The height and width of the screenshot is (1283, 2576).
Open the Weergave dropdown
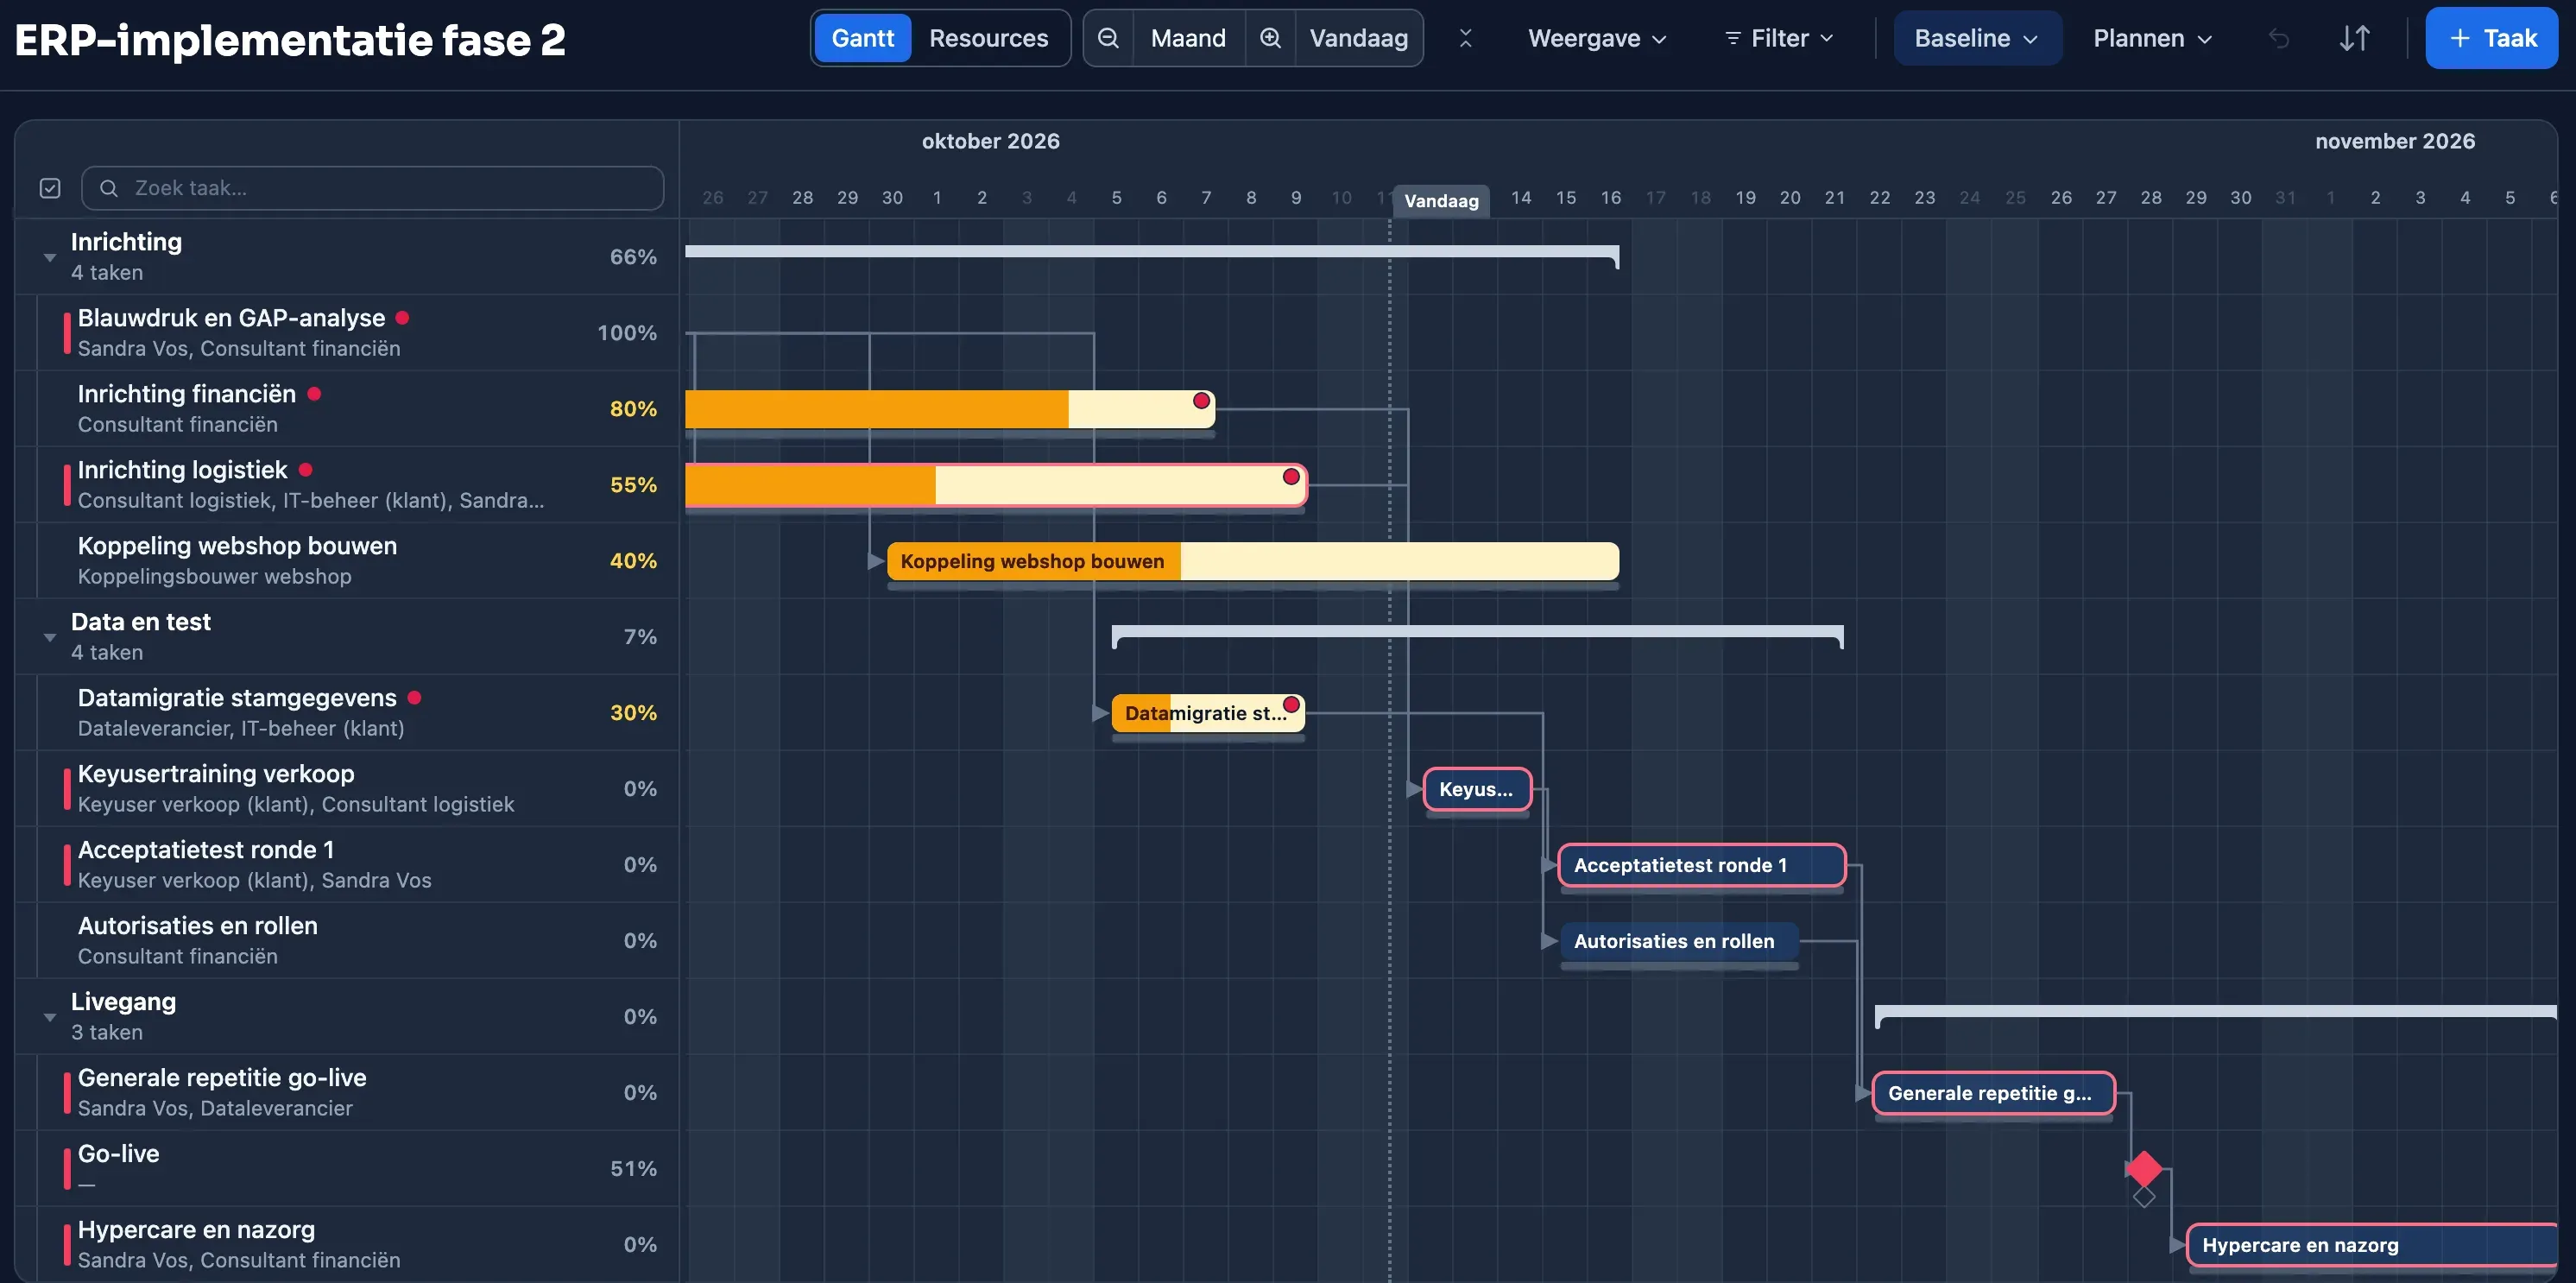point(1597,38)
